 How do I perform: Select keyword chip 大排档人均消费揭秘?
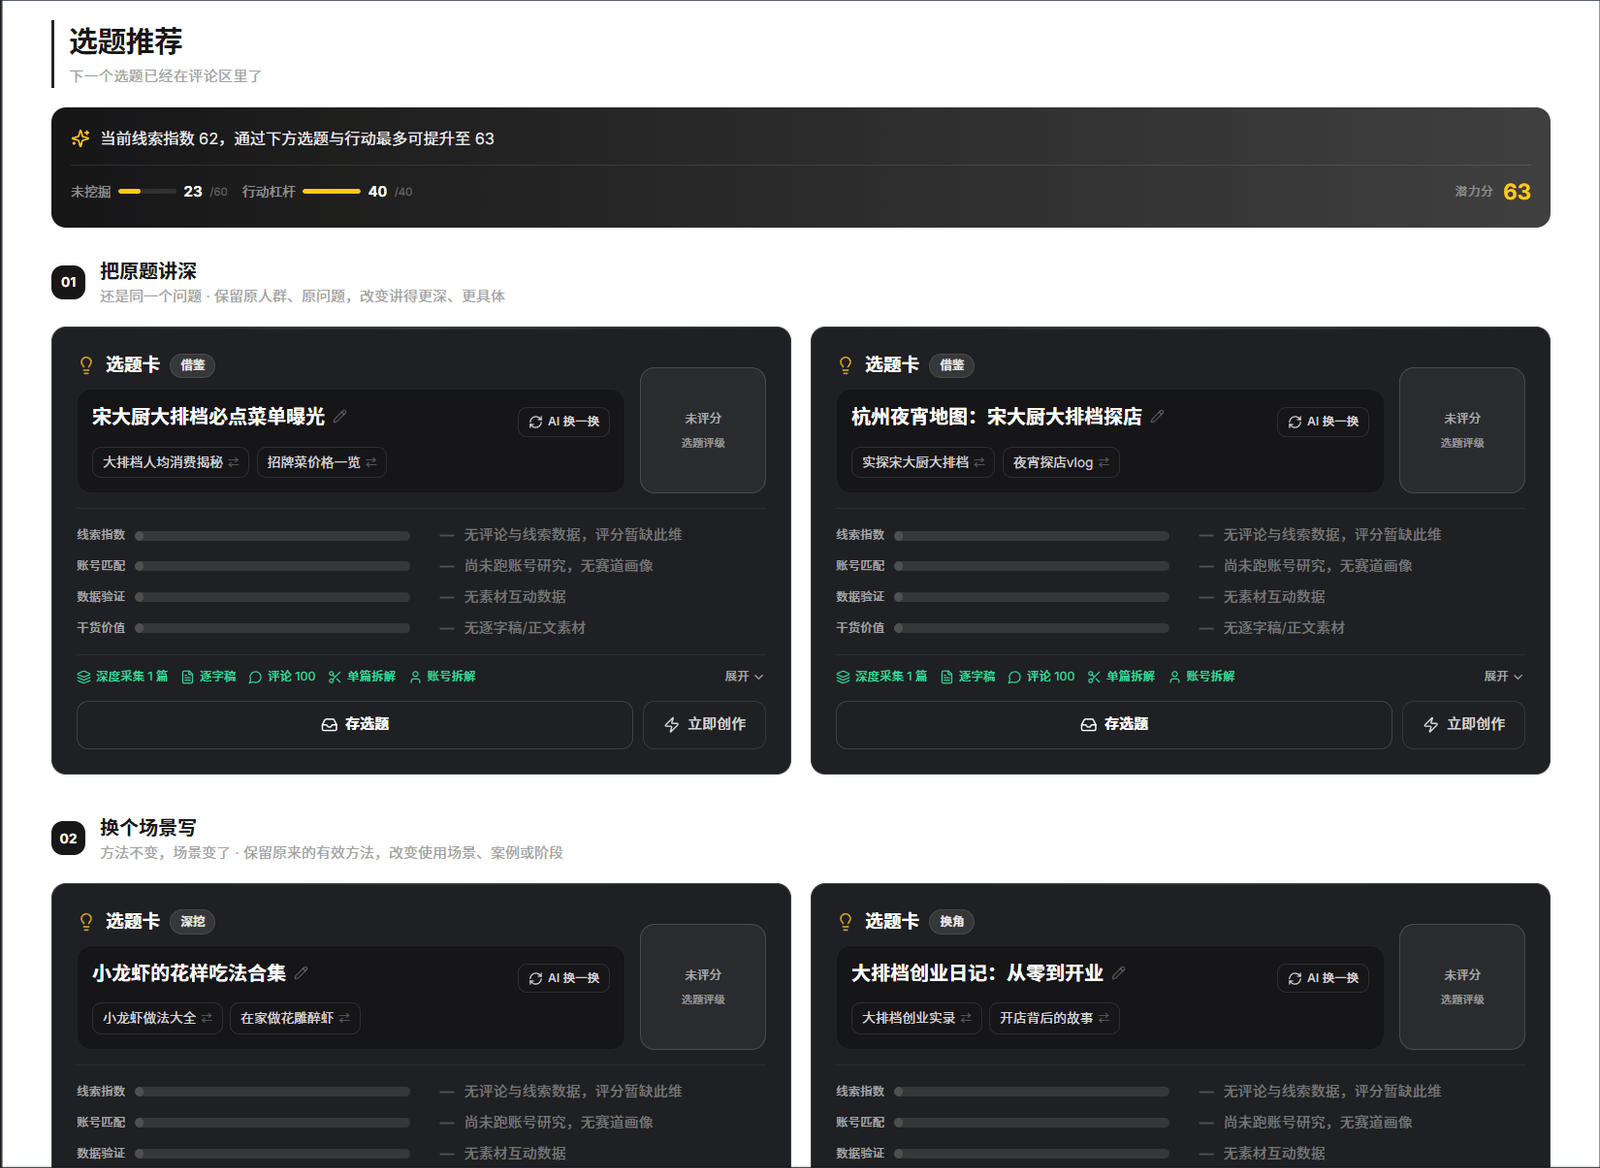click(170, 462)
